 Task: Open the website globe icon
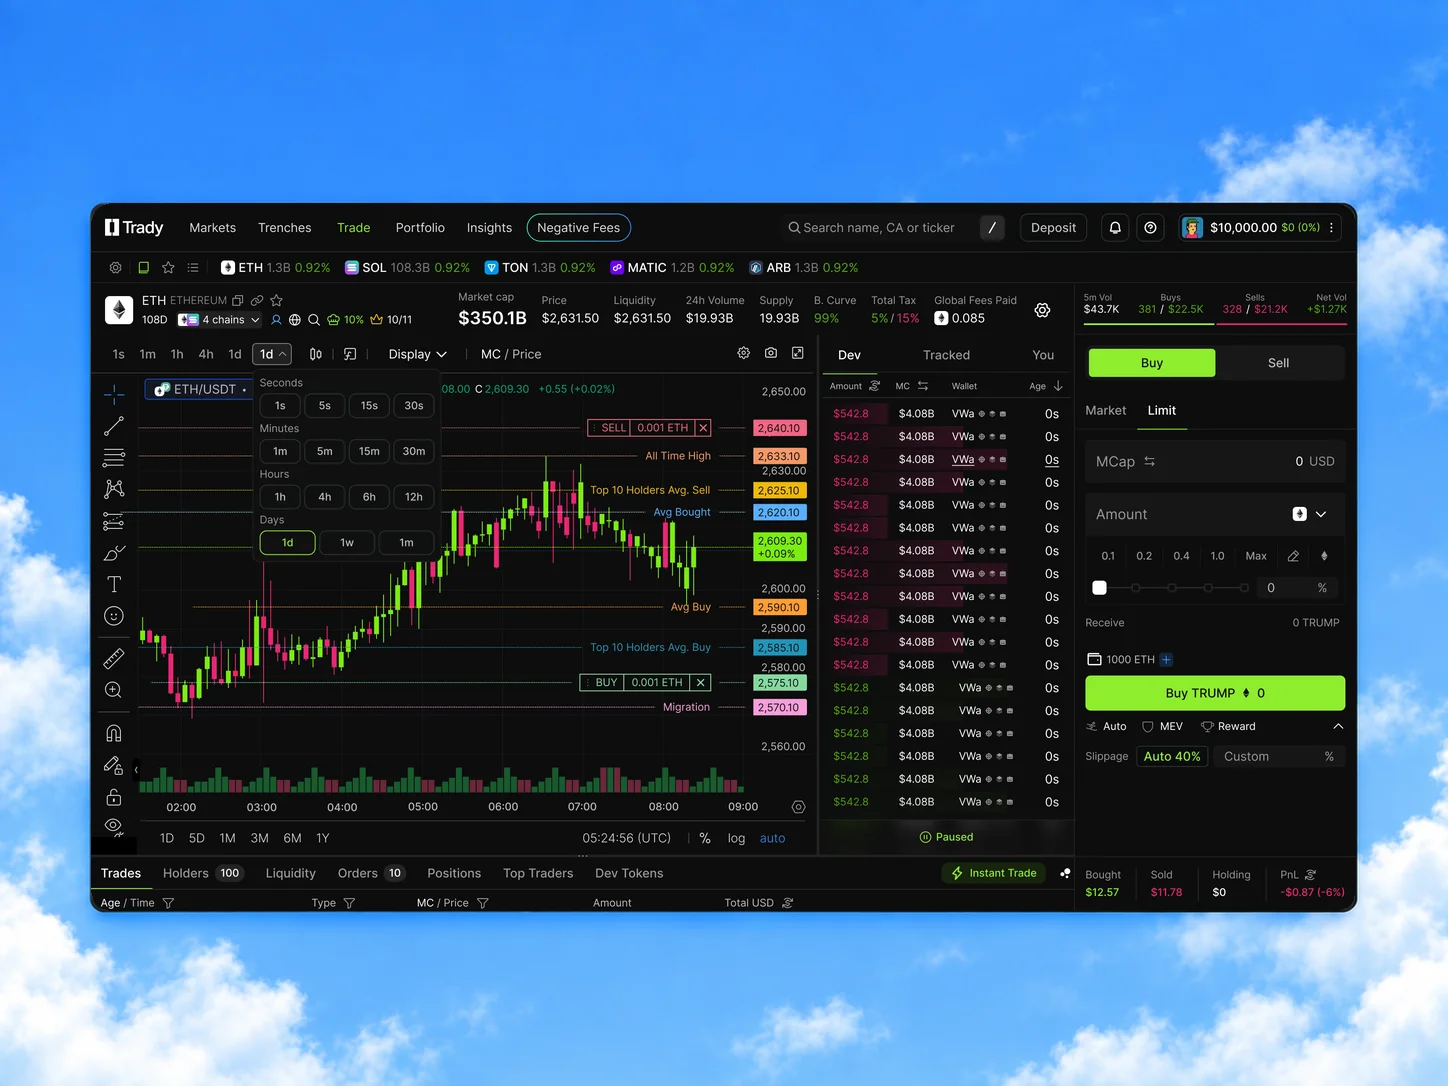click(x=295, y=320)
